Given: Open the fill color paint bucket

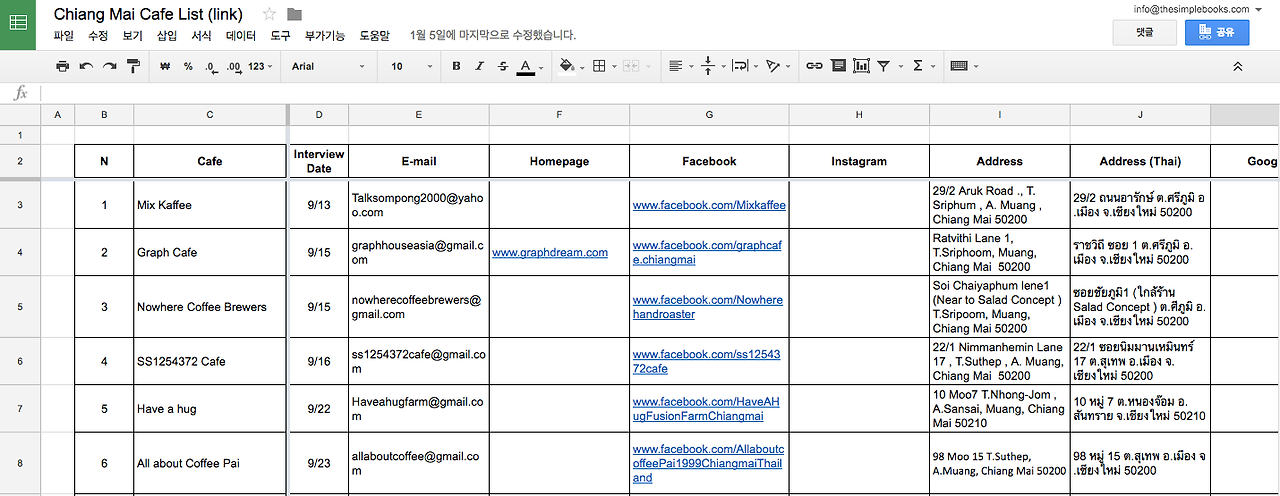Looking at the screenshot, I should [570, 66].
